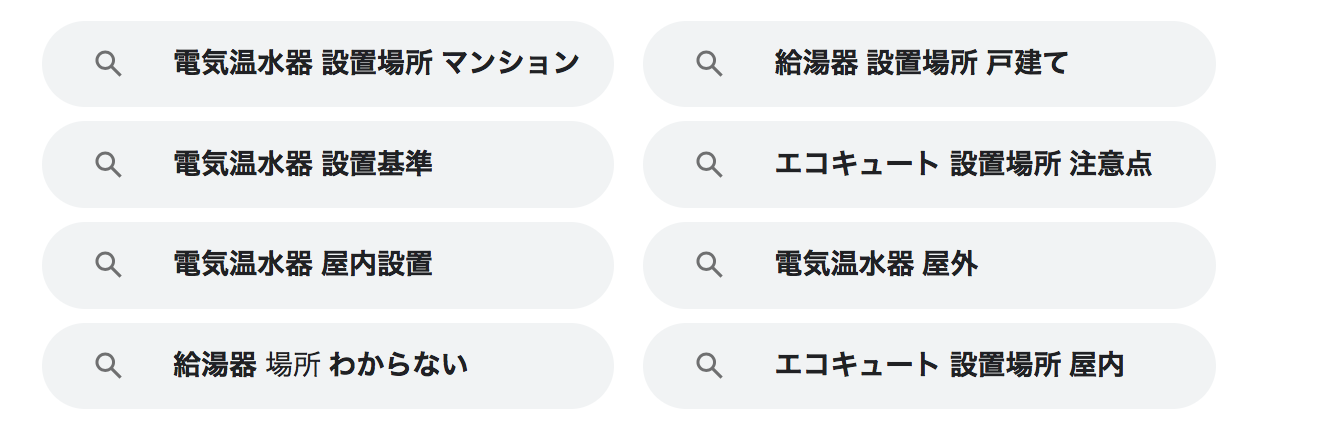Select the search icon beside エコキュート 設置場所 屋内
This screenshot has width=1322, height=446.
coord(709,366)
